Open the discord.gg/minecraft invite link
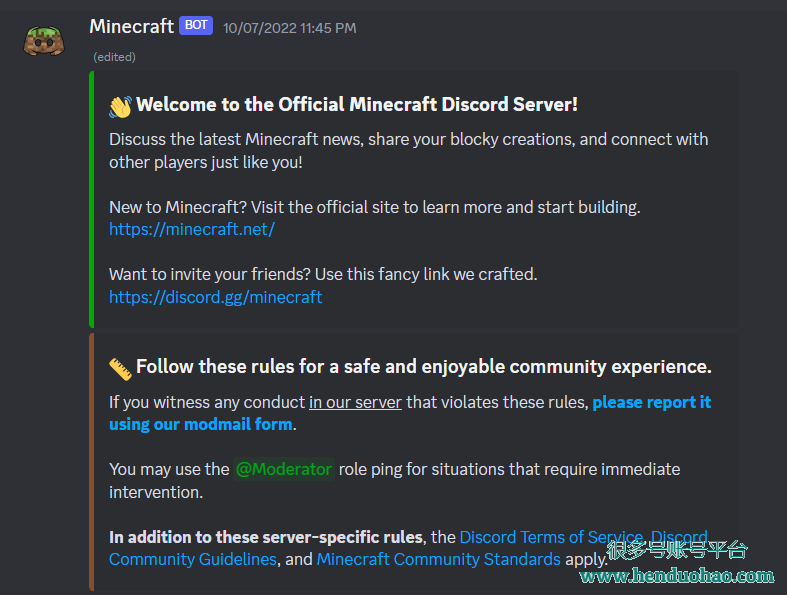The width and height of the screenshot is (787, 595). coord(215,297)
